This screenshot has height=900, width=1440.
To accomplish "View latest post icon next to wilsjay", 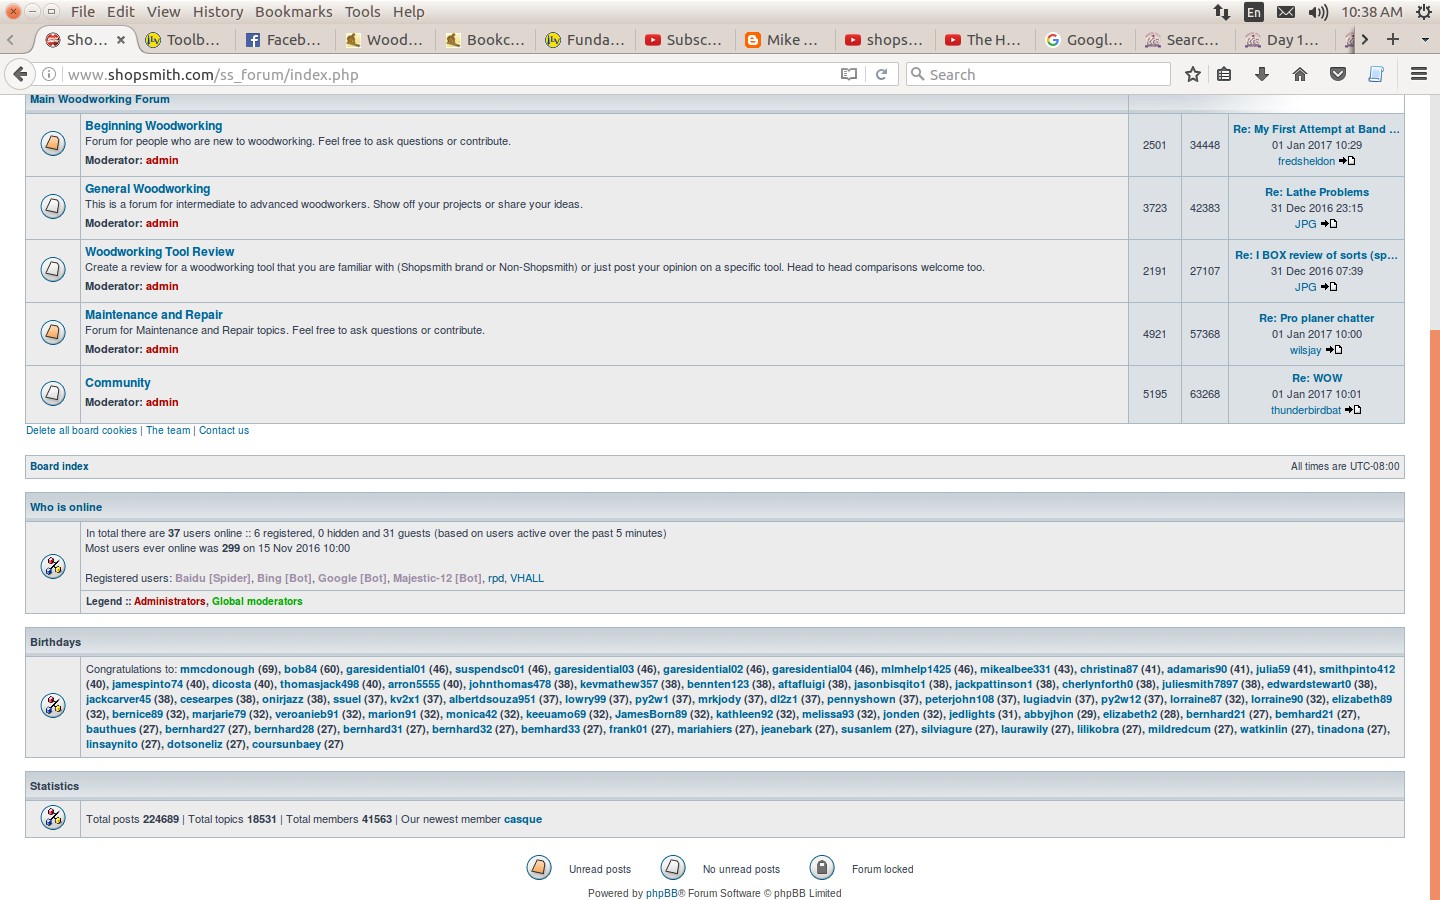I will coord(1334,350).
